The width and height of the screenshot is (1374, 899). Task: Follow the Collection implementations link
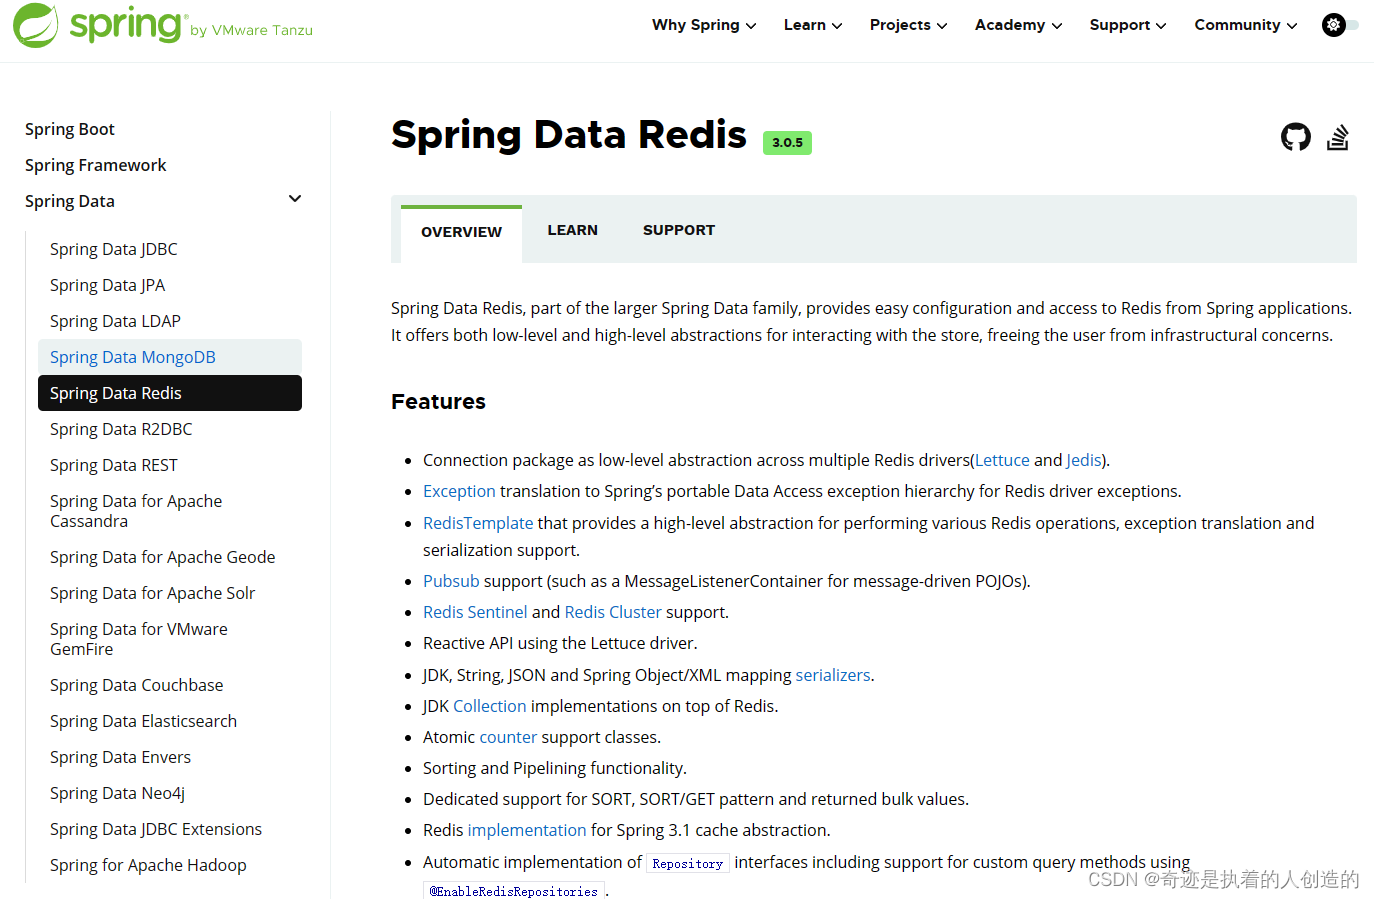(489, 706)
